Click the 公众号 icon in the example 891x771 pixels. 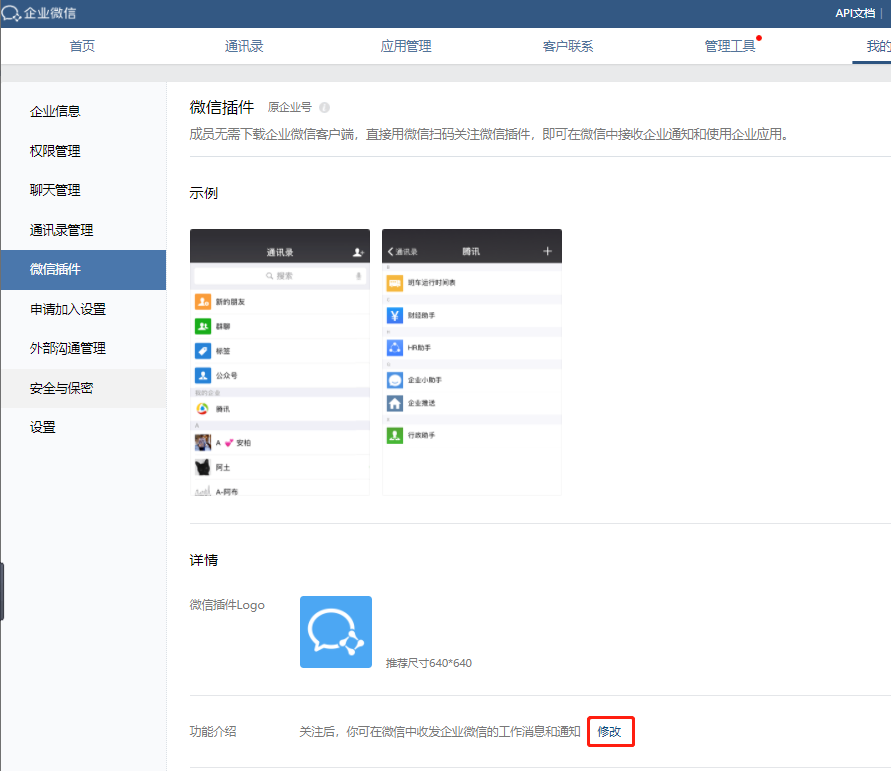[x=203, y=376]
